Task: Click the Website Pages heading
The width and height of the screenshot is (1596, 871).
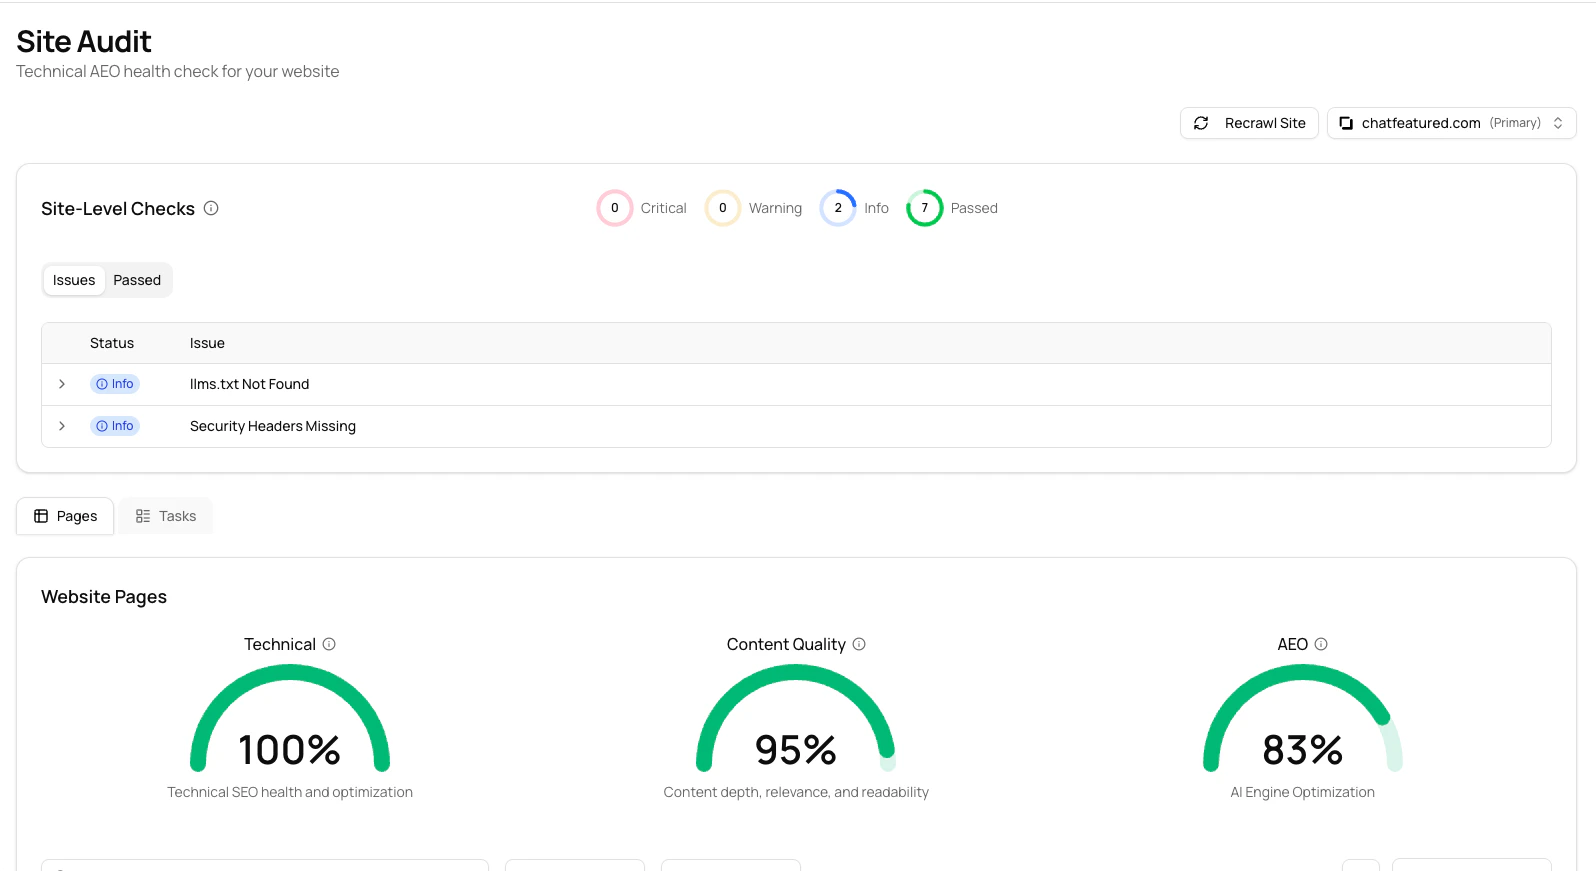Action: (104, 597)
